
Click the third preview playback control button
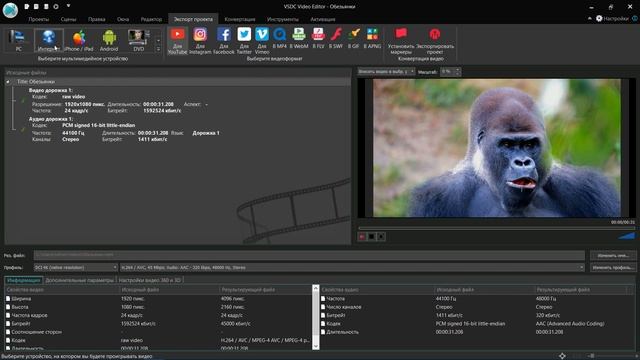381,237
